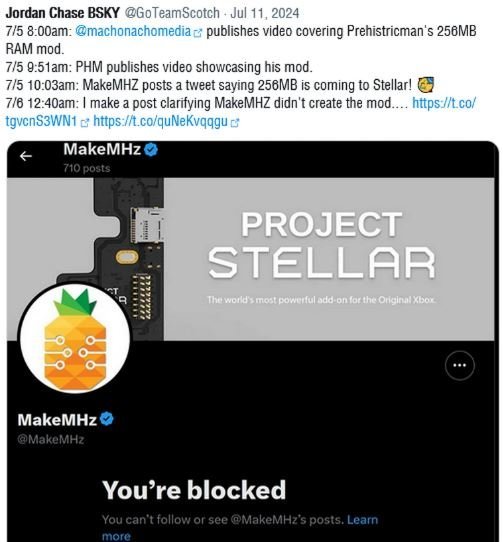Click the verified badge beside header MakeMHz
Viewport: 503px width, 542px height.
coord(151,150)
